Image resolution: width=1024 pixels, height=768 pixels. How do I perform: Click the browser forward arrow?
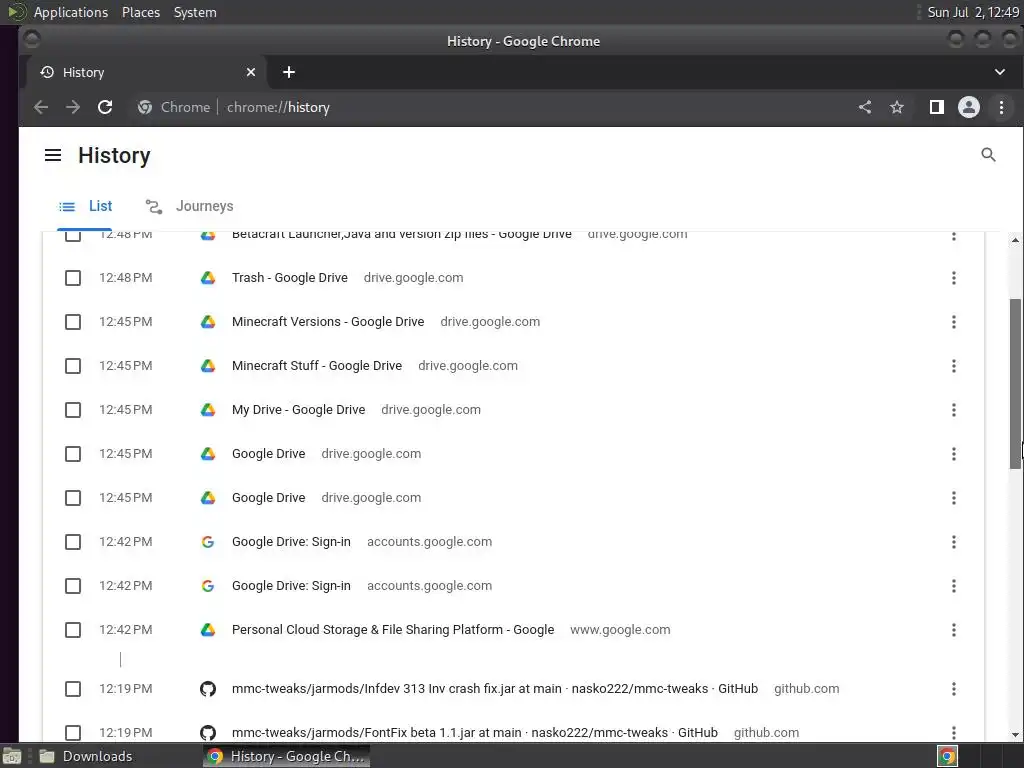click(72, 107)
